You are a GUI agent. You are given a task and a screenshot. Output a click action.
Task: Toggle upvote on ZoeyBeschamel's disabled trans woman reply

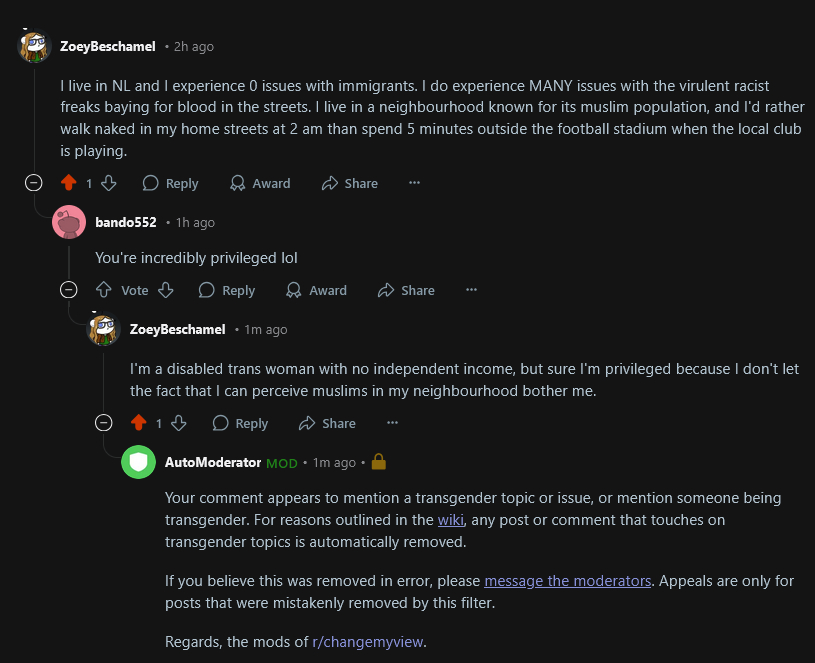tap(138, 423)
